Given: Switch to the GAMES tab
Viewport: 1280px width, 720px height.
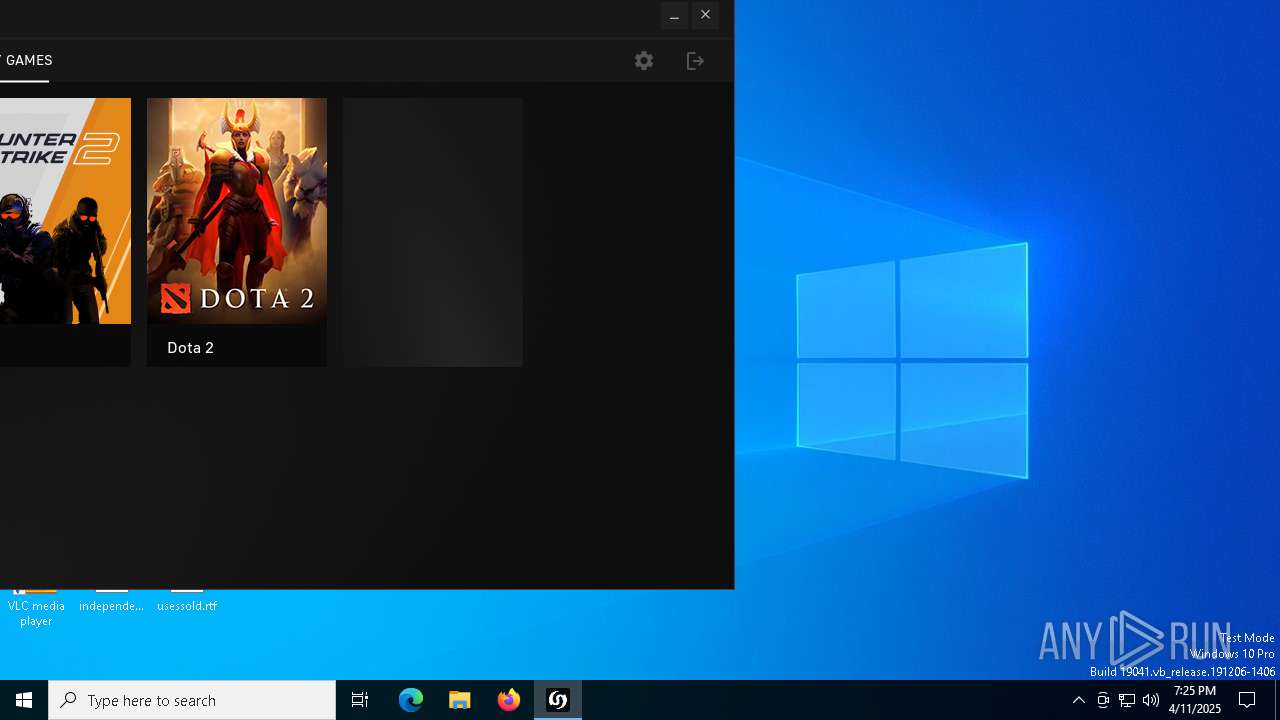Looking at the screenshot, I should click(27, 60).
